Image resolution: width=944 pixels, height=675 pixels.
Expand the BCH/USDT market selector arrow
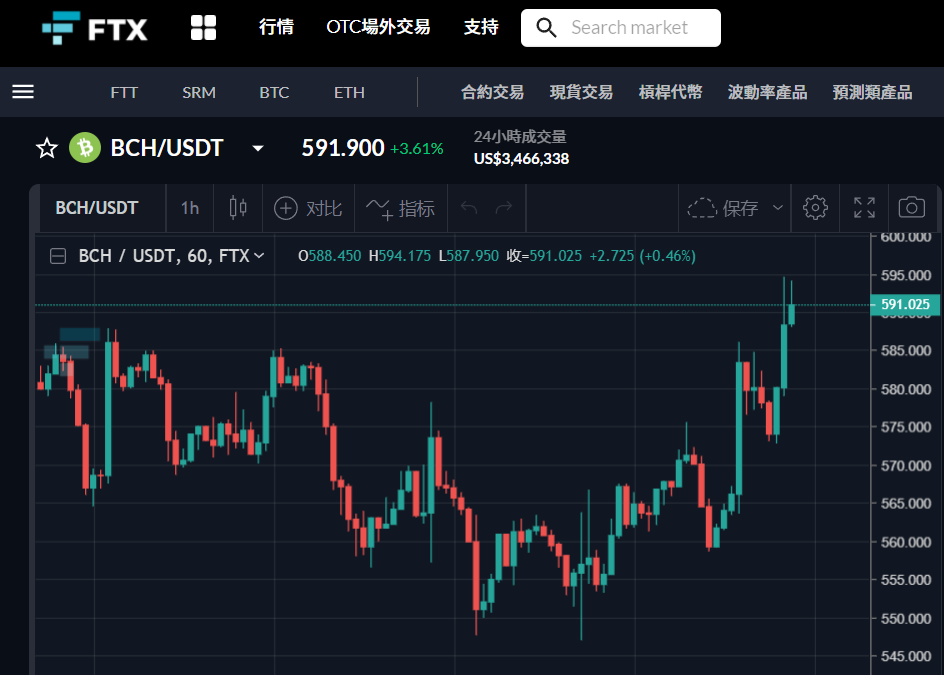[258, 148]
